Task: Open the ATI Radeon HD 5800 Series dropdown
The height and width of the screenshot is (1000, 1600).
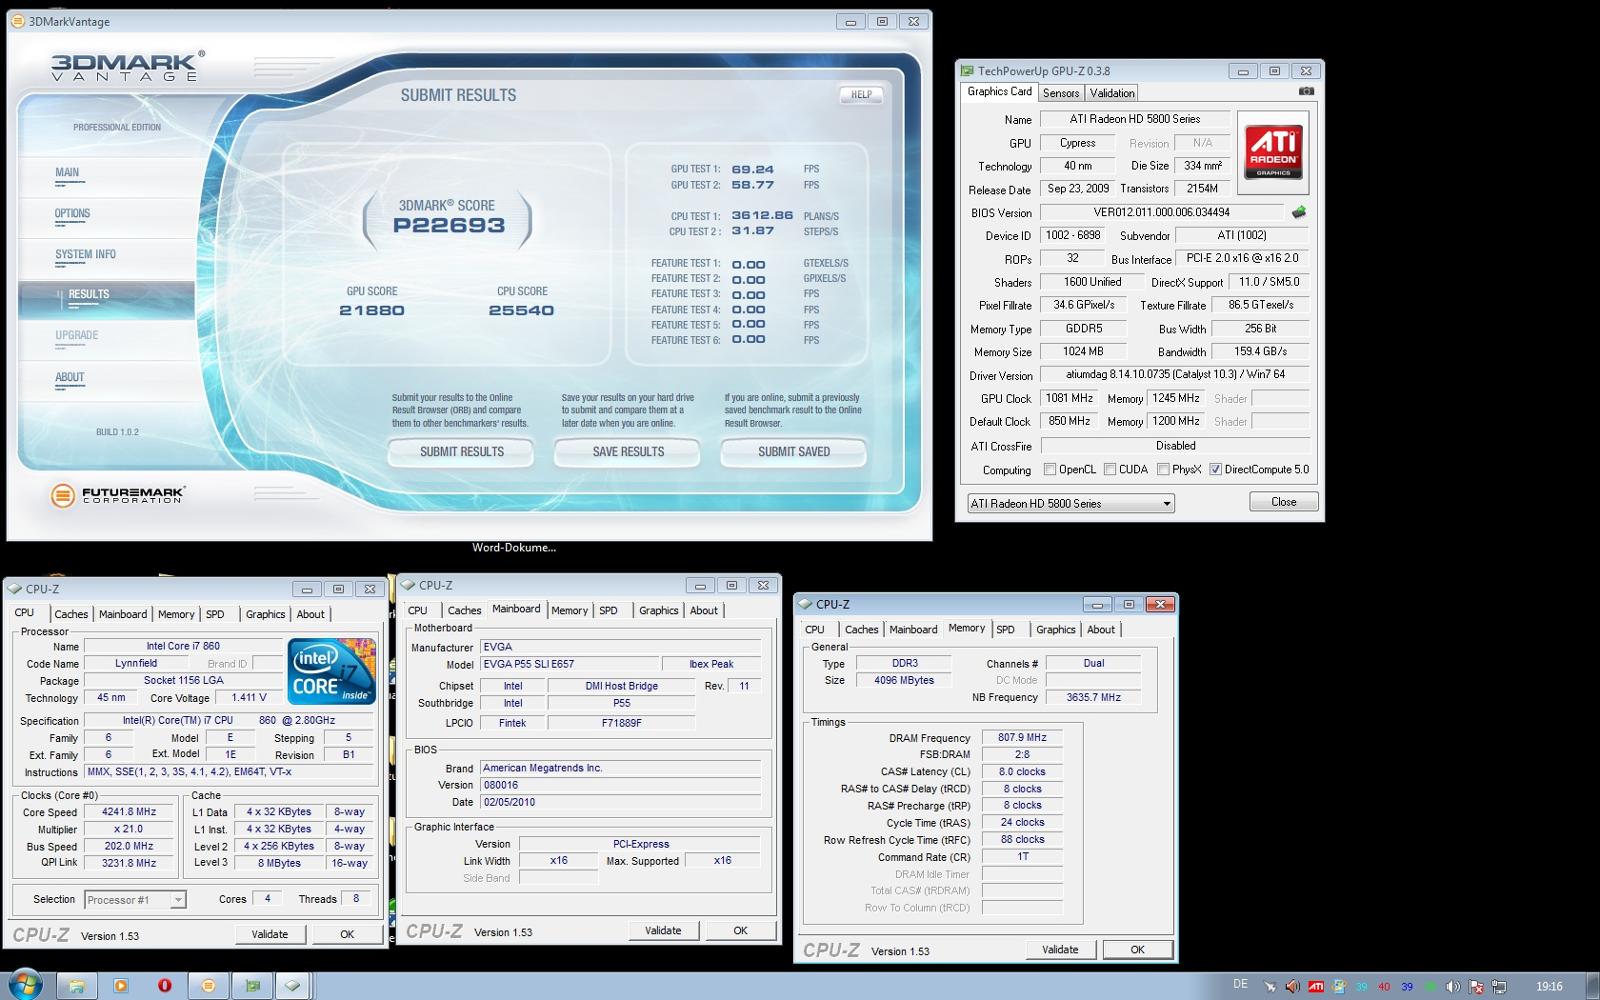Action: click(1071, 503)
